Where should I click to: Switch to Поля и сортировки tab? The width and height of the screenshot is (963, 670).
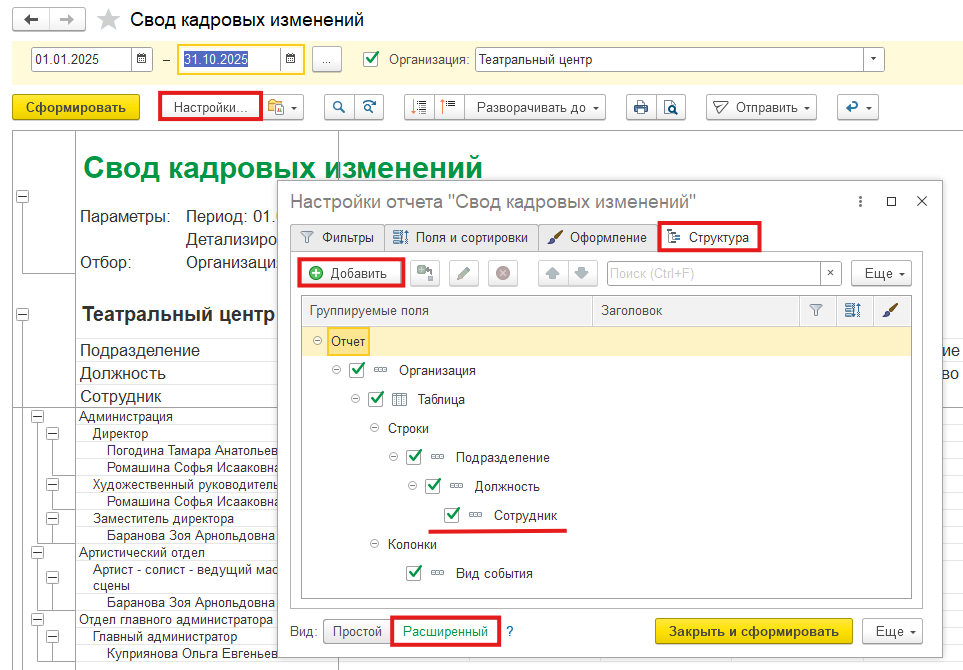click(461, 238)
